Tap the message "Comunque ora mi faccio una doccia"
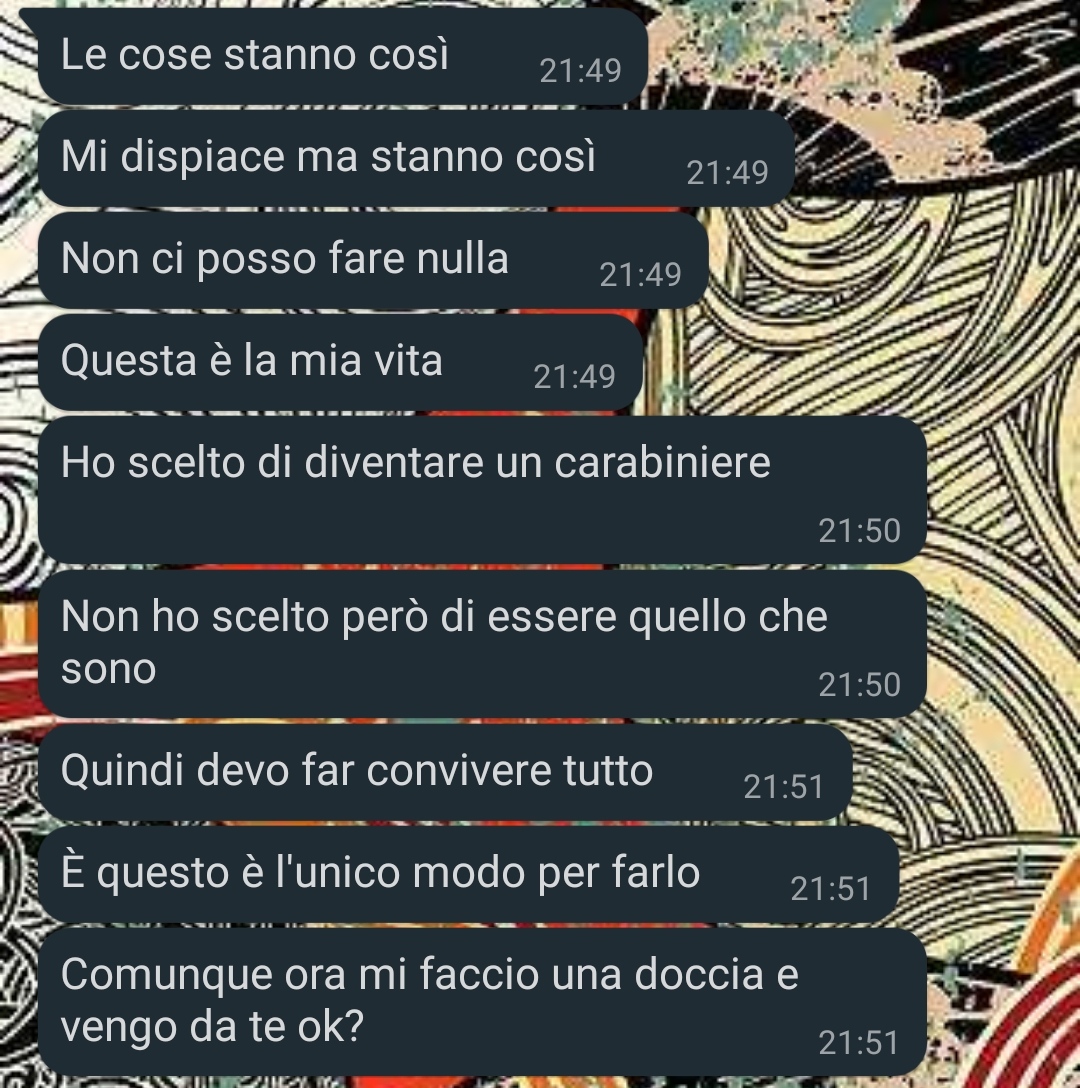Screen dimensions: 1080x1088 482,1002
